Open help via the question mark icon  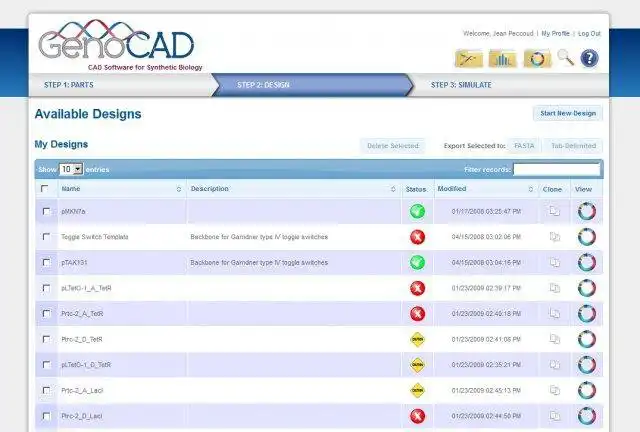tap(589, 58)
